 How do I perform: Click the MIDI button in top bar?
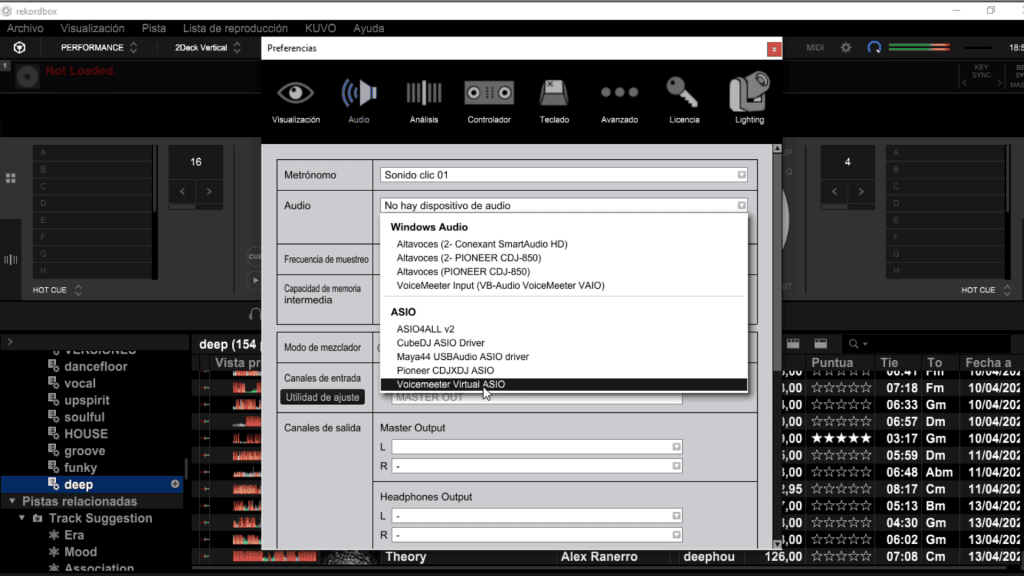(815, 48)
